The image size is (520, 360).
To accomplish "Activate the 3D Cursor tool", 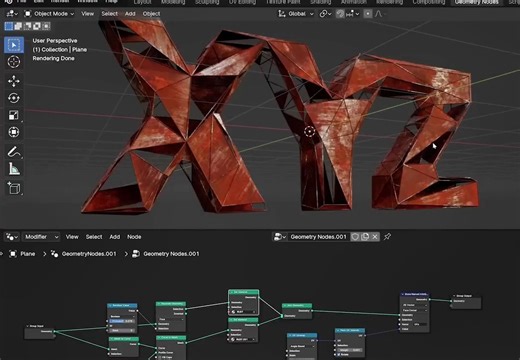I will [14, 62].
